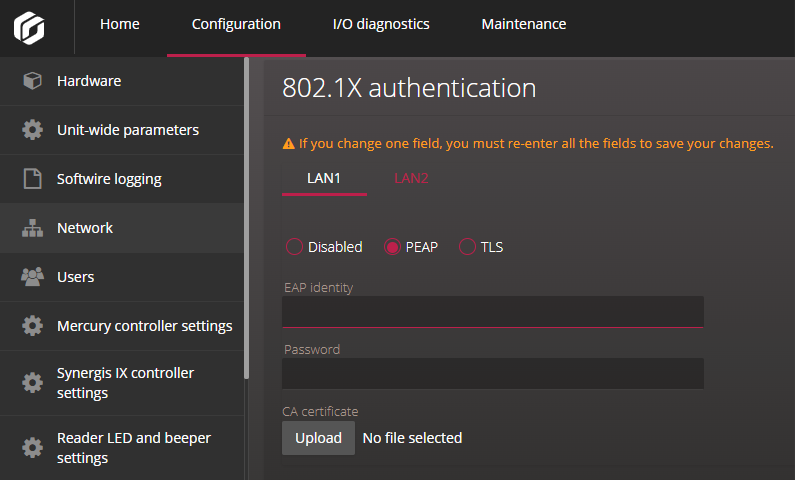Open the Home tab

click(x=120, y=24)
